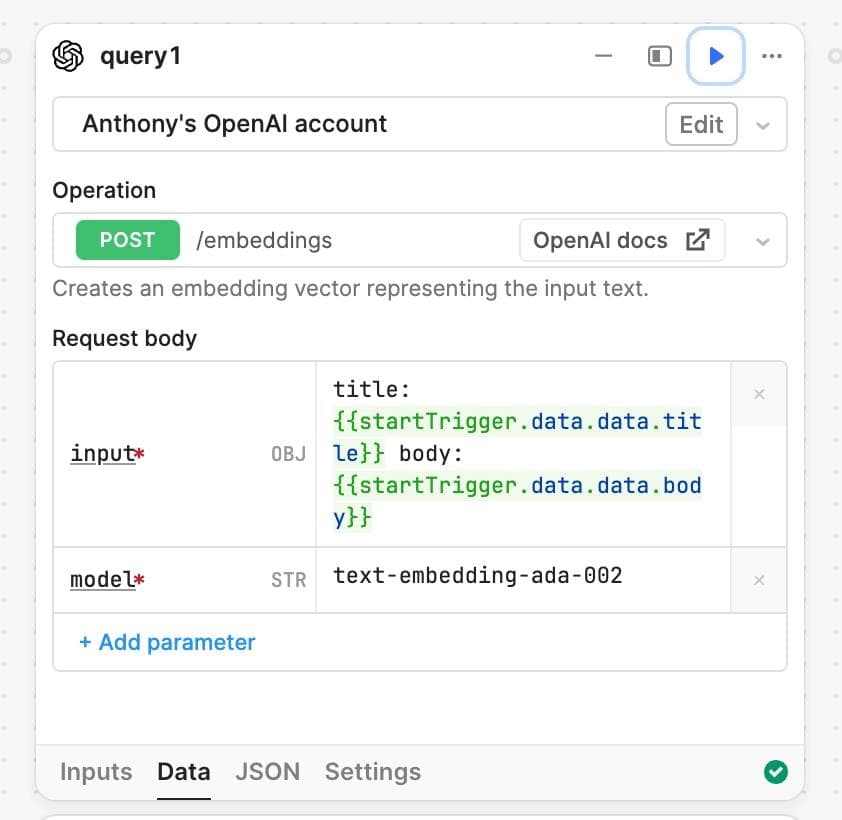Open OpenAI docs external link

pos(621,240)
